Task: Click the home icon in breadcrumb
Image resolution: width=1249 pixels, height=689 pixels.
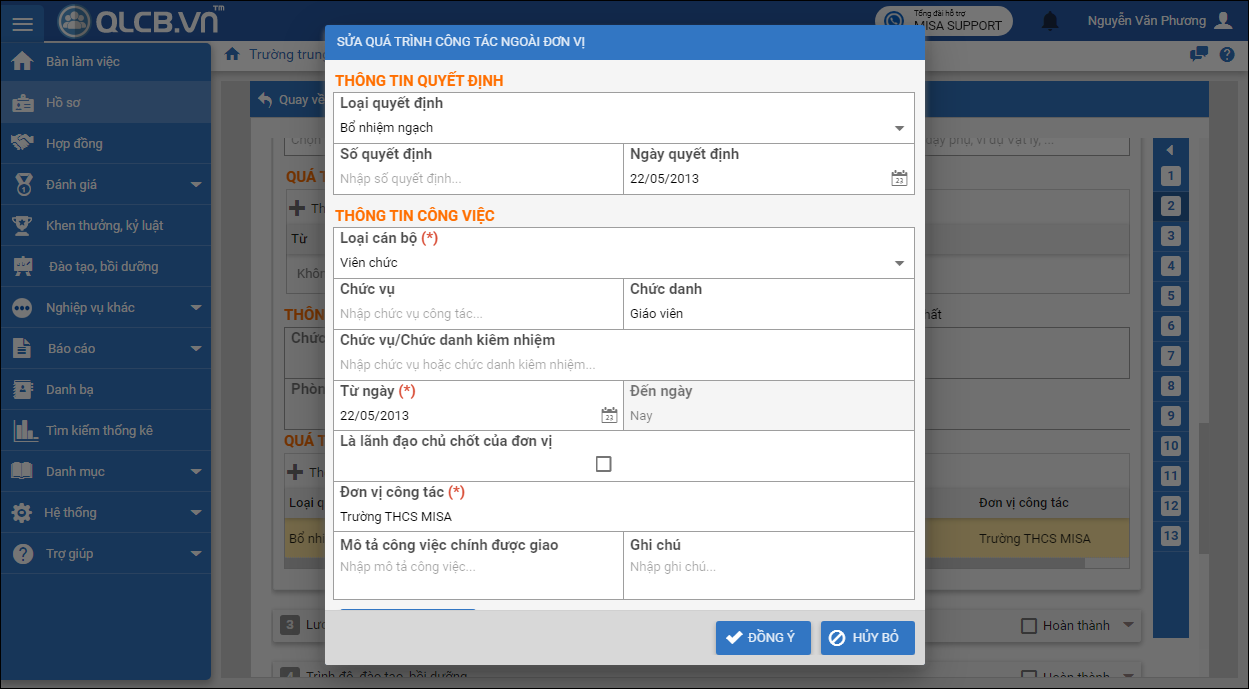Action: (x=232, y=54)
